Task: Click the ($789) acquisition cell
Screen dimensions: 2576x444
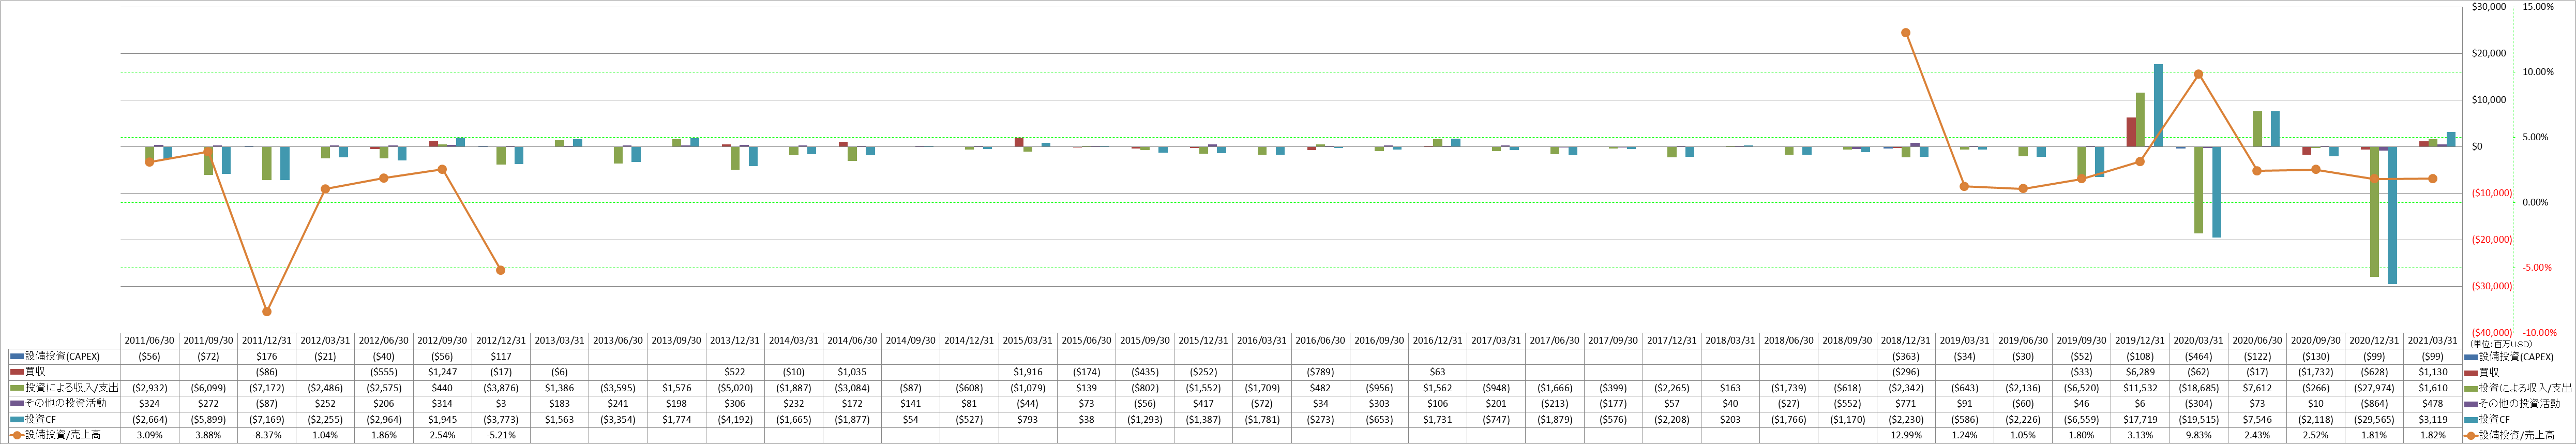Action: tap(1320, 372)
